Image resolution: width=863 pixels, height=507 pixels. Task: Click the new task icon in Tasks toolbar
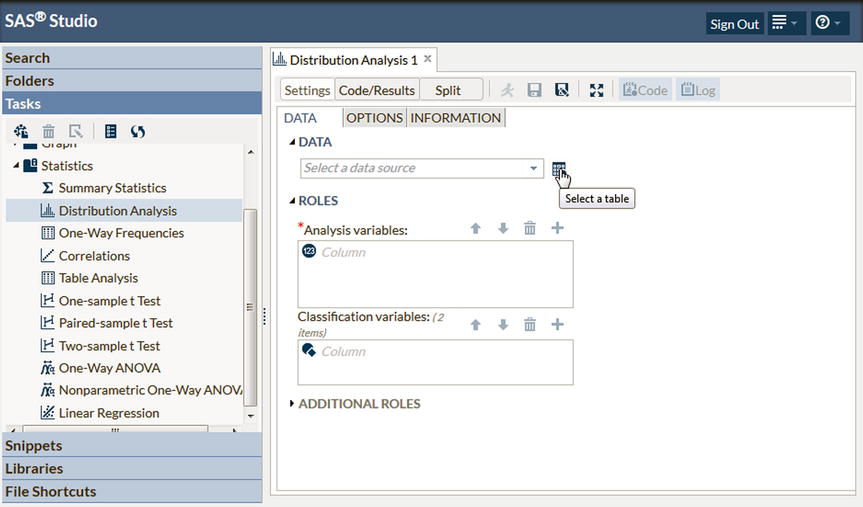(x=21, y=131)
